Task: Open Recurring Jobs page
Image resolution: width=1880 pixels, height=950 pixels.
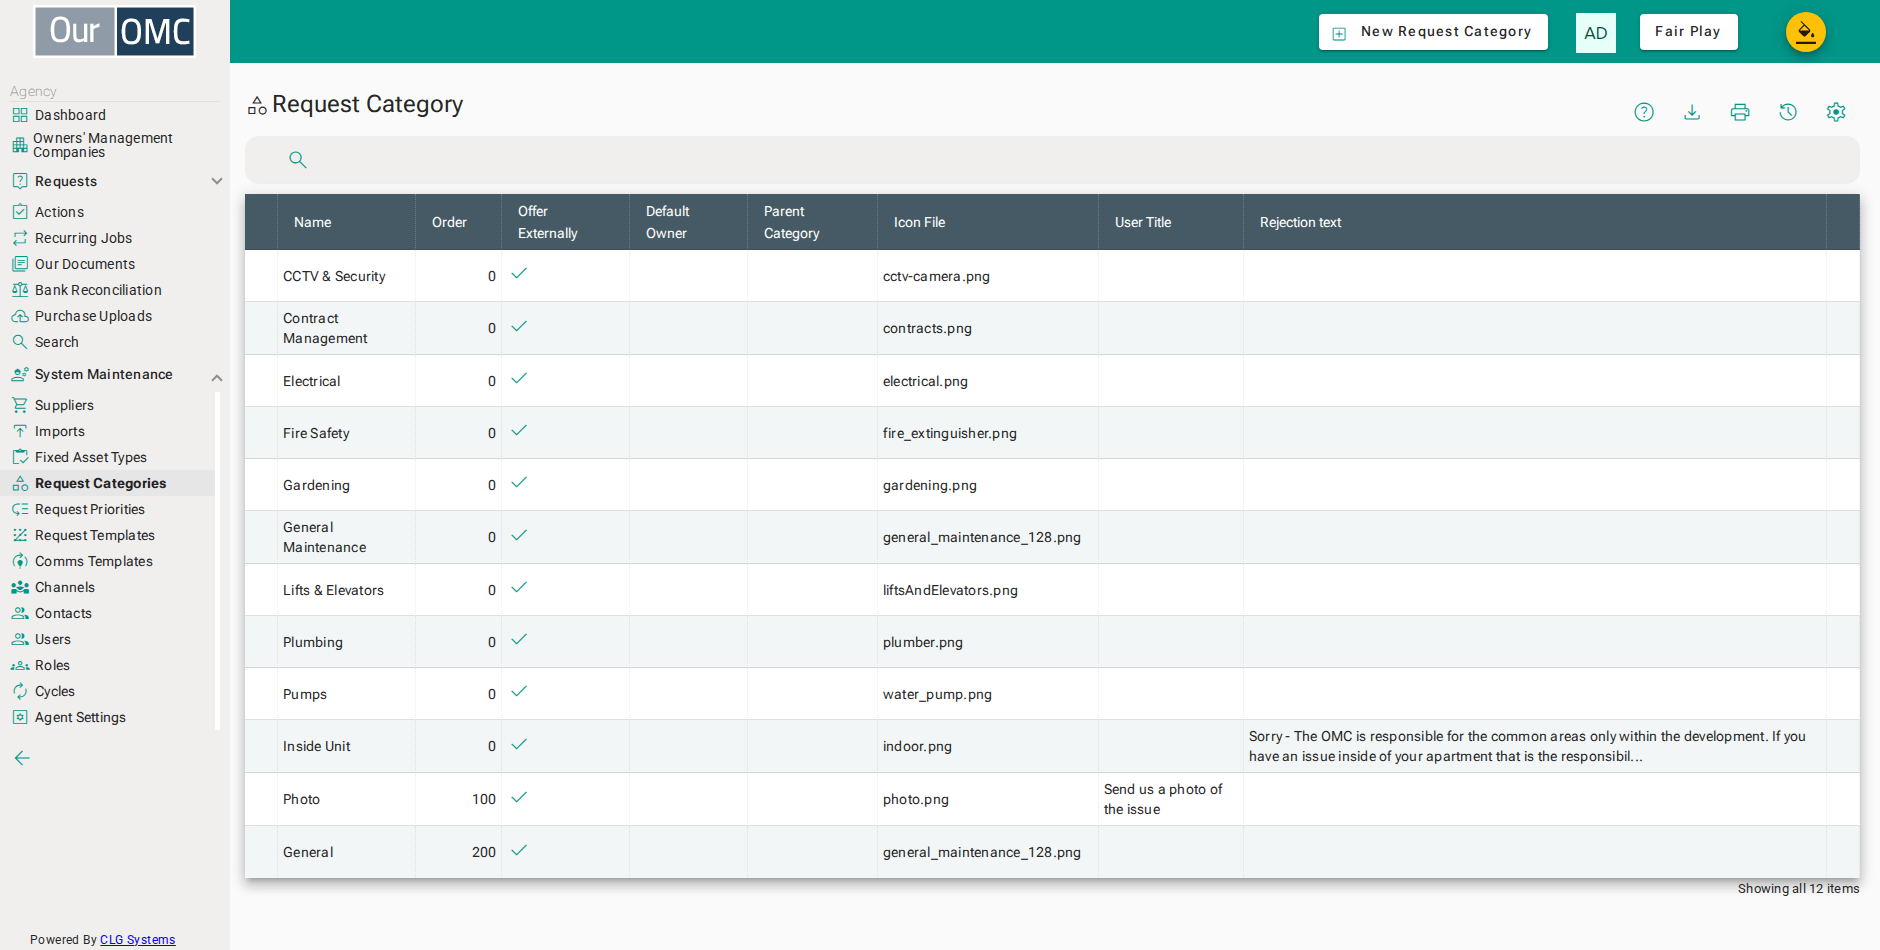Action: 83,238
